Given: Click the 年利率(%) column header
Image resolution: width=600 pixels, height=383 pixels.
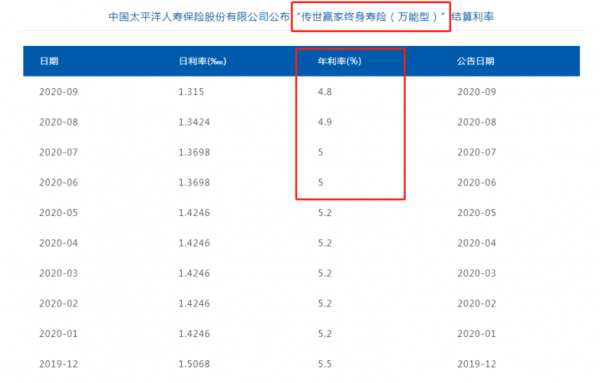Looking at the screenshot, I should pyautogui.click(x=339, y=61).
